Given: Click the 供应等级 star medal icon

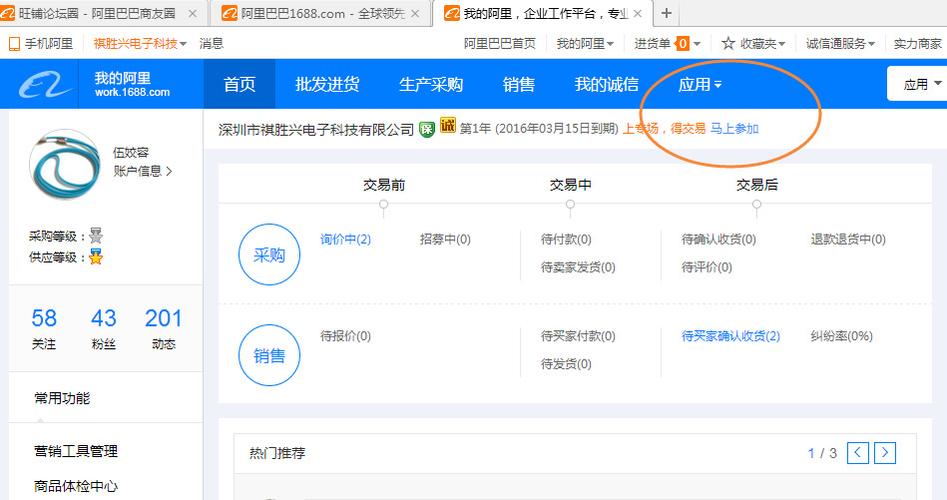Looking at the screenshot, I should (95, 257).
